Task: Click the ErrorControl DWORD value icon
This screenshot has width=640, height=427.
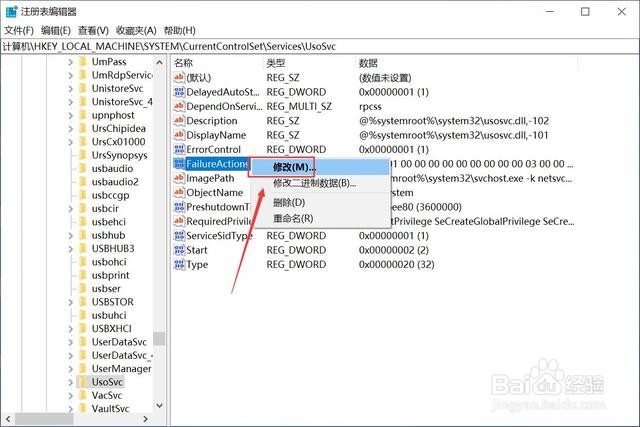Action: tap(179, 149)
